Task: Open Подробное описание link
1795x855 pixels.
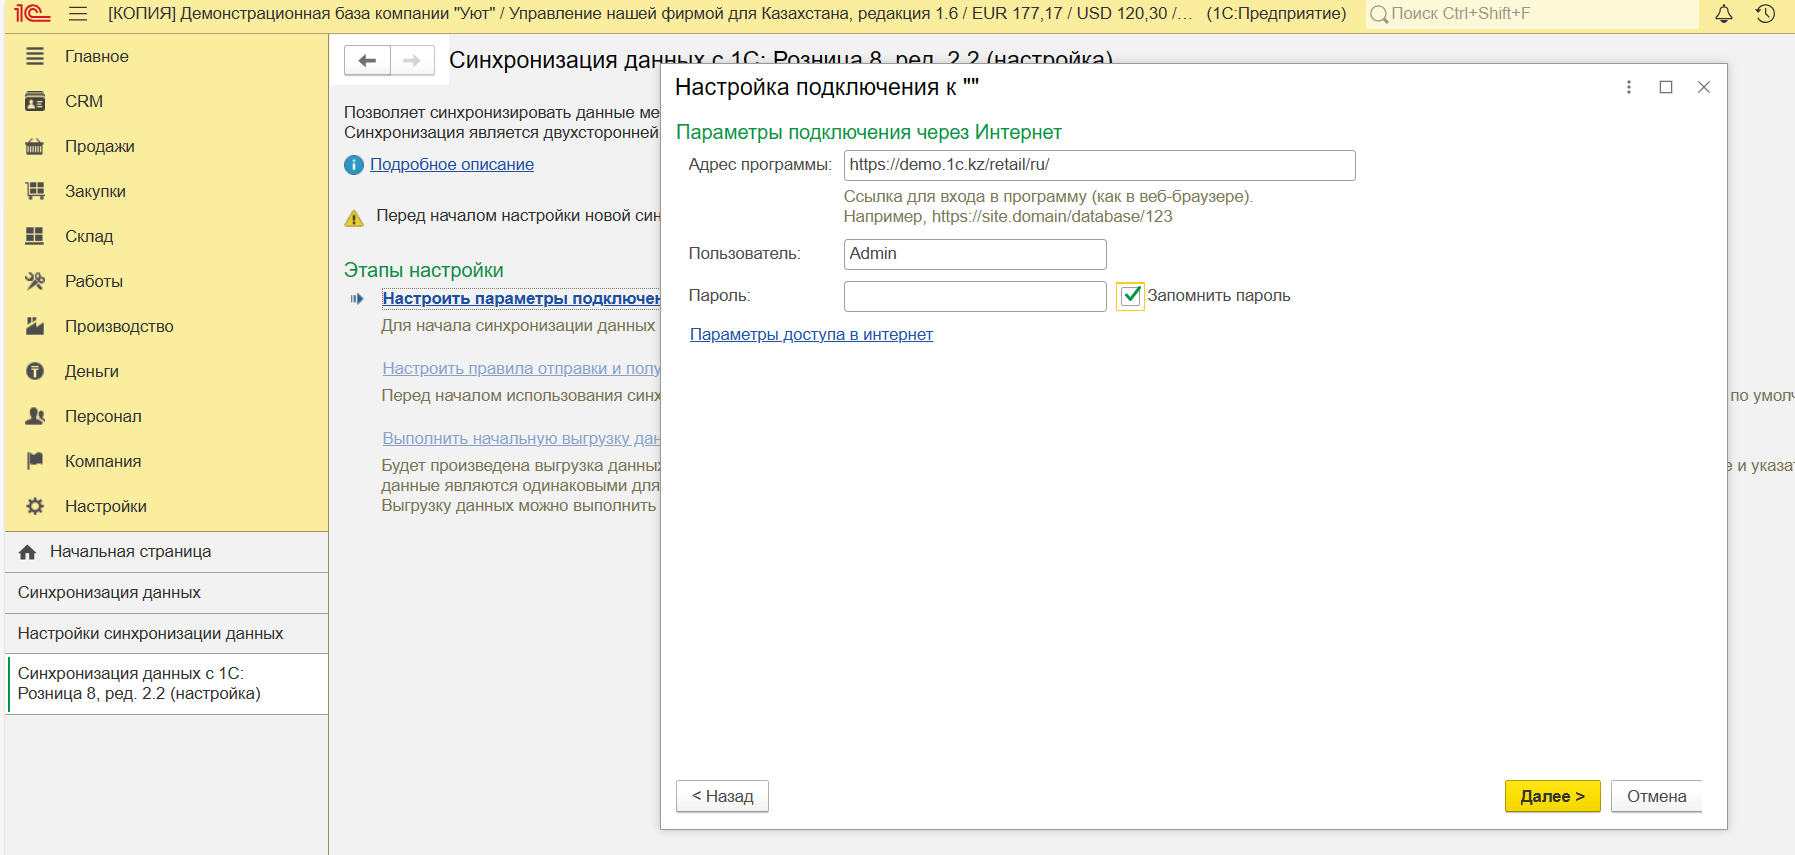Action: coord(451,165)
